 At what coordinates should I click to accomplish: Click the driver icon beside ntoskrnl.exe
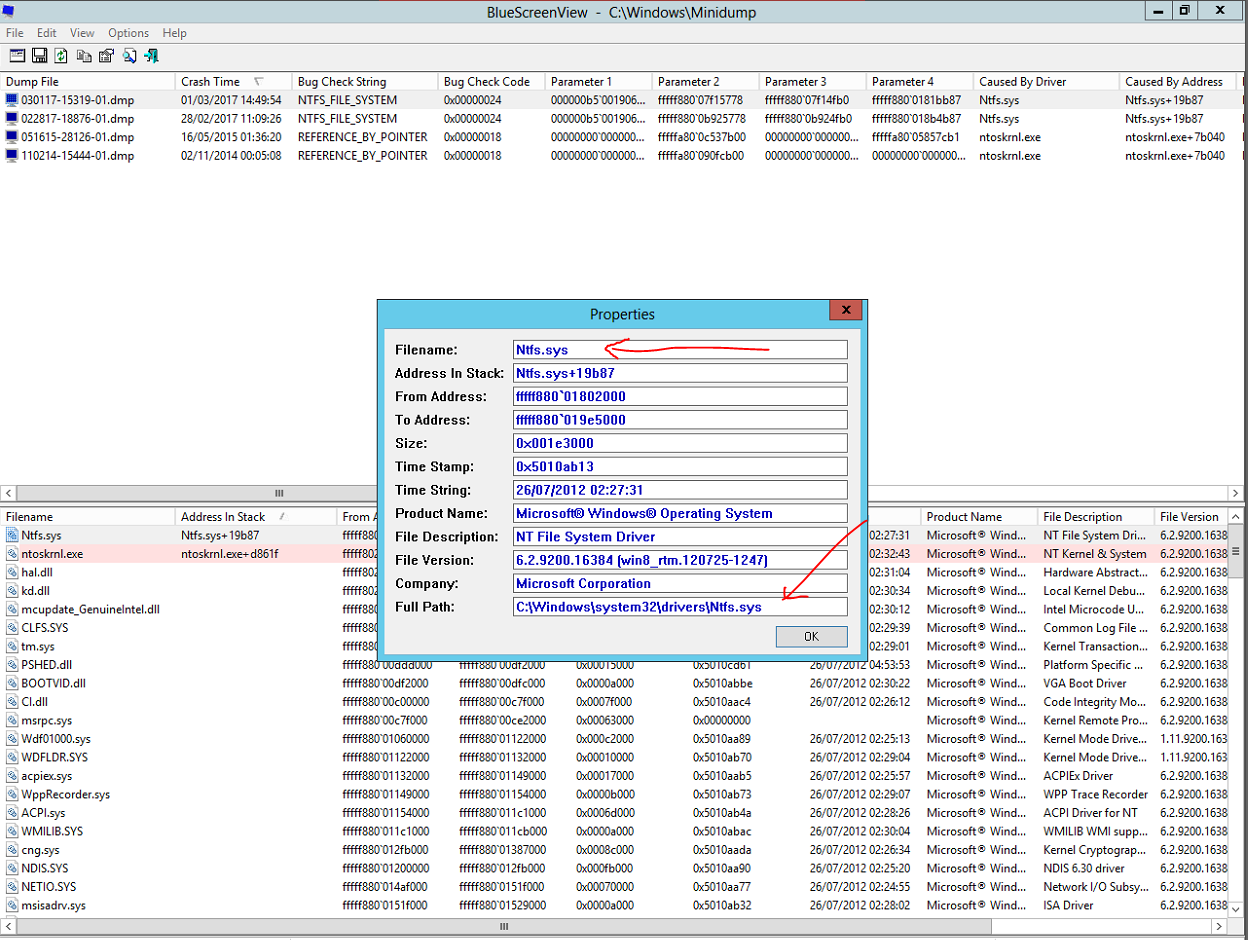(12, 553)
